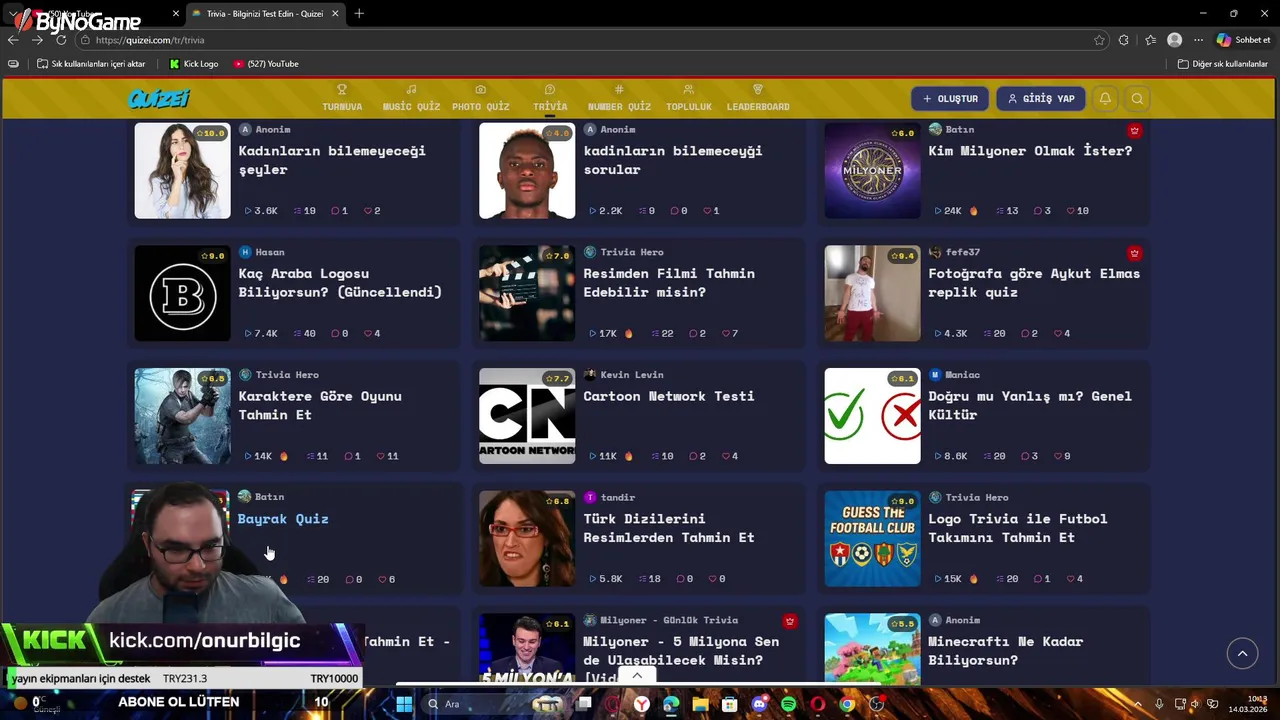Image resolution: width=1280 pixels, height=720 pixels.
Task: Click crown badge on Milyoner 5 Milyona card
Action: [x=790, y=621]
